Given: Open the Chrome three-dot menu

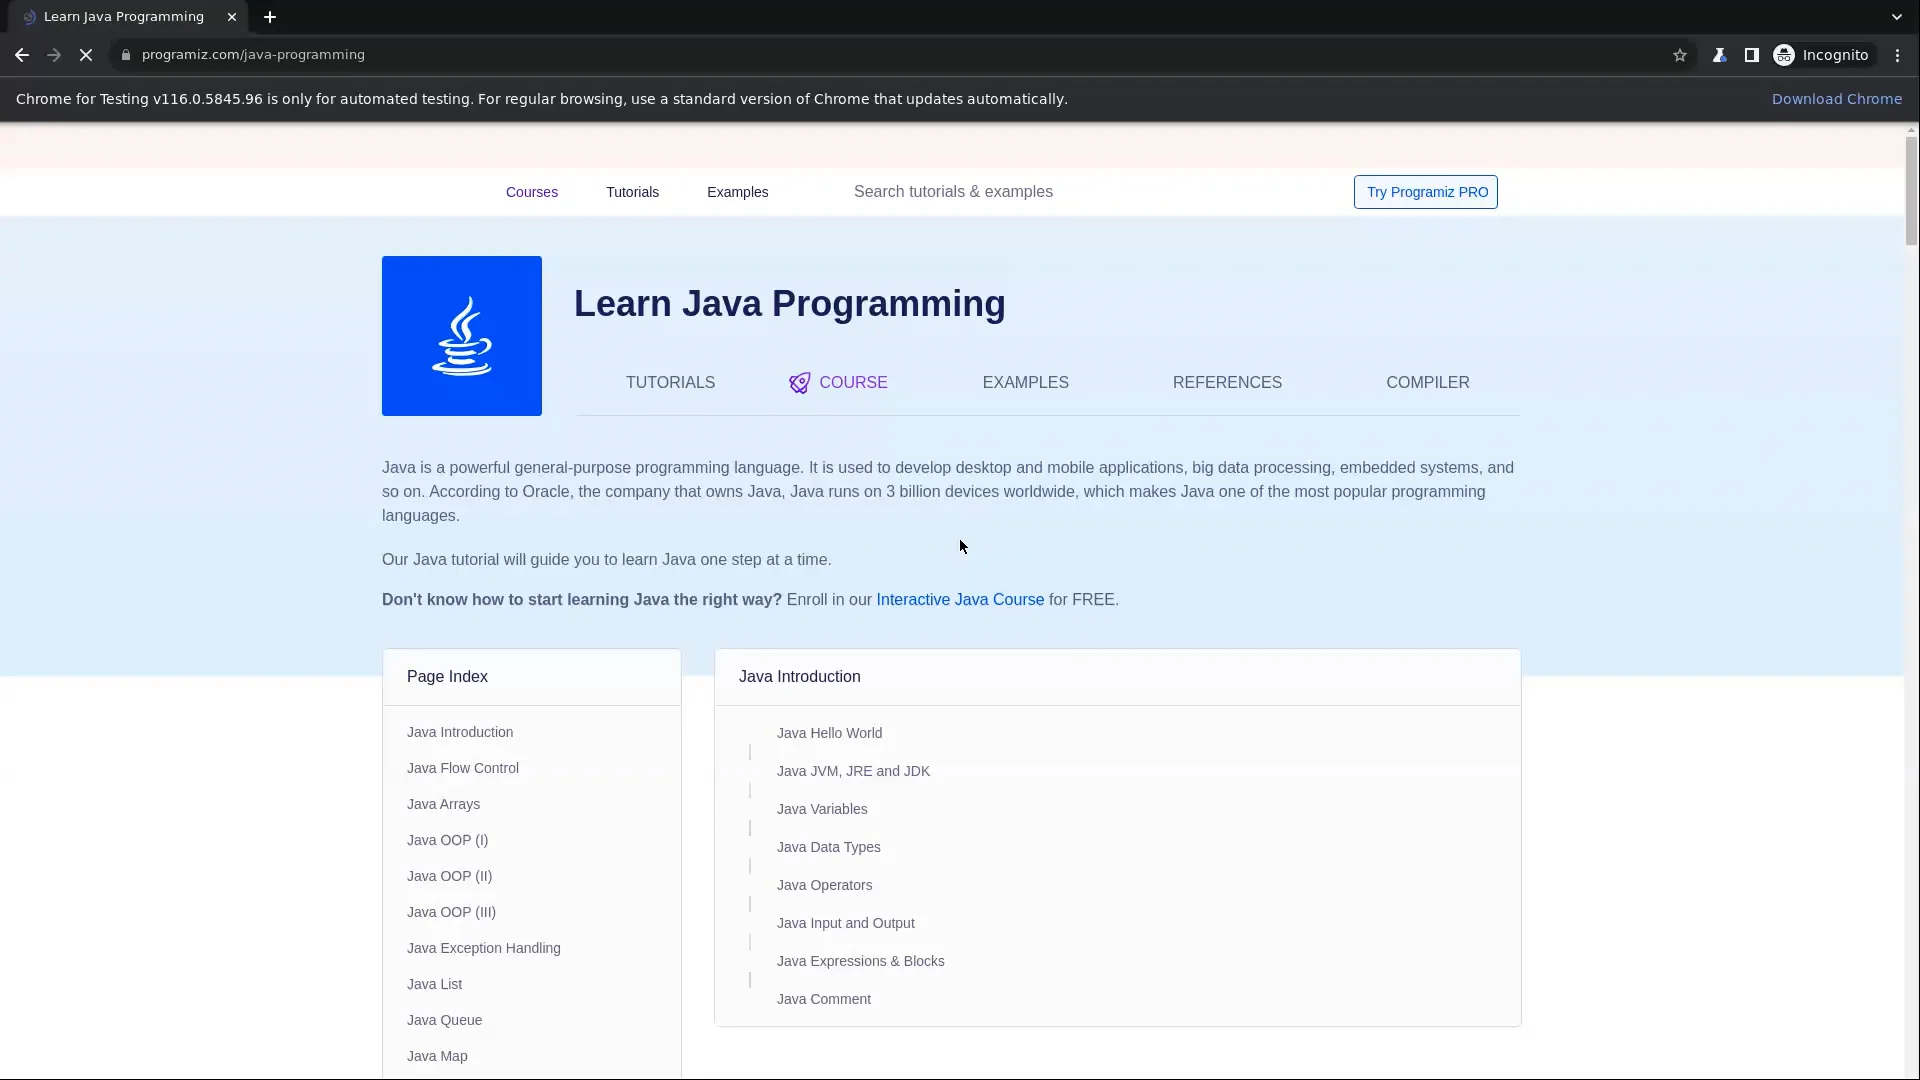Looking at the screenshot, I should tap(1897, 55).
